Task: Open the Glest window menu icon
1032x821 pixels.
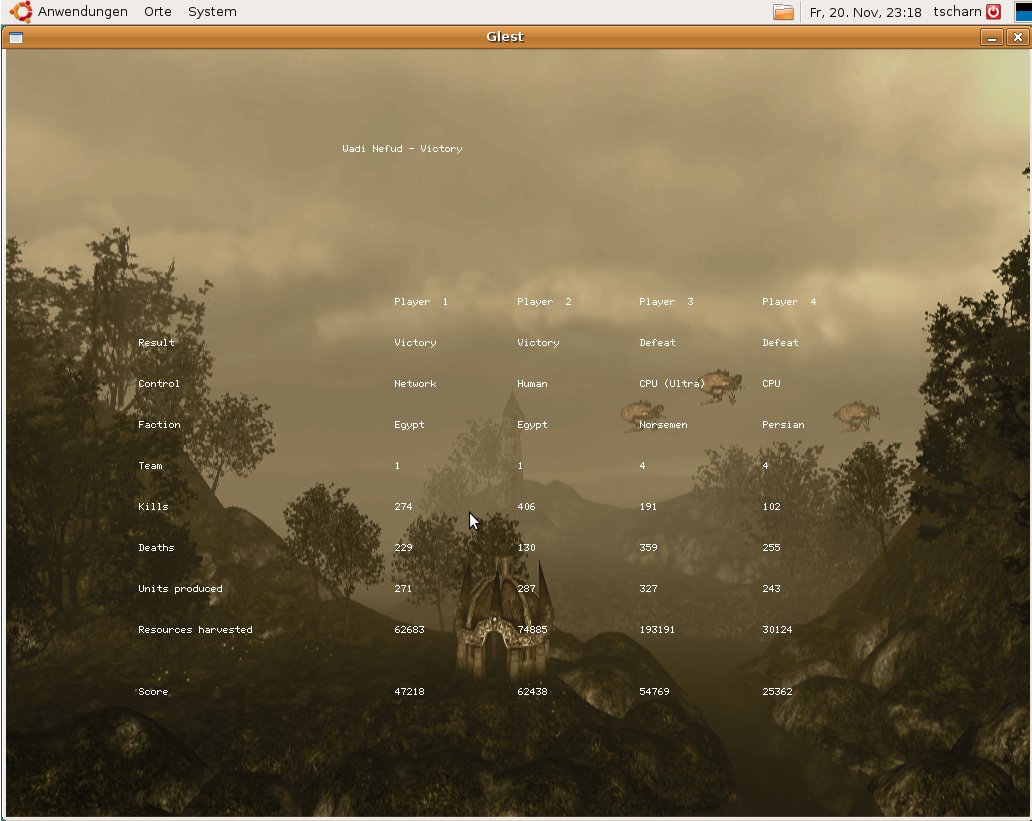Action: (16, 38)
